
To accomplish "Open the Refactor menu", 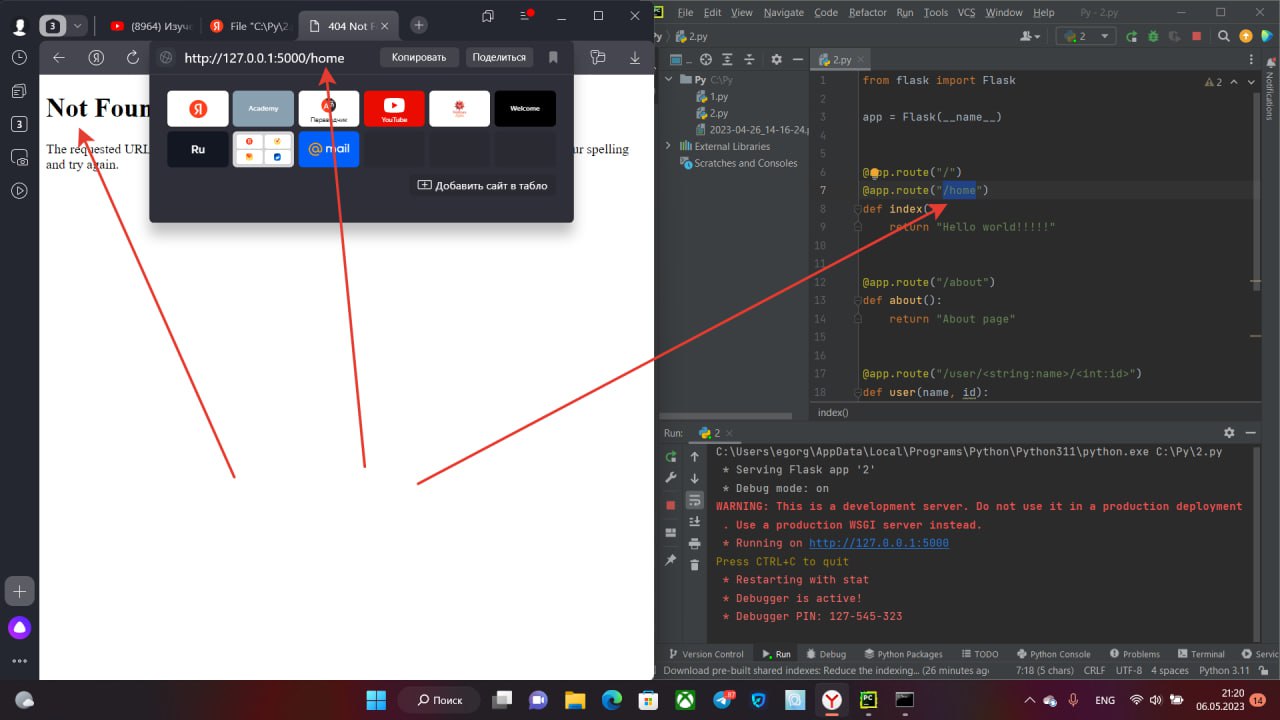I will coord(867,13).
